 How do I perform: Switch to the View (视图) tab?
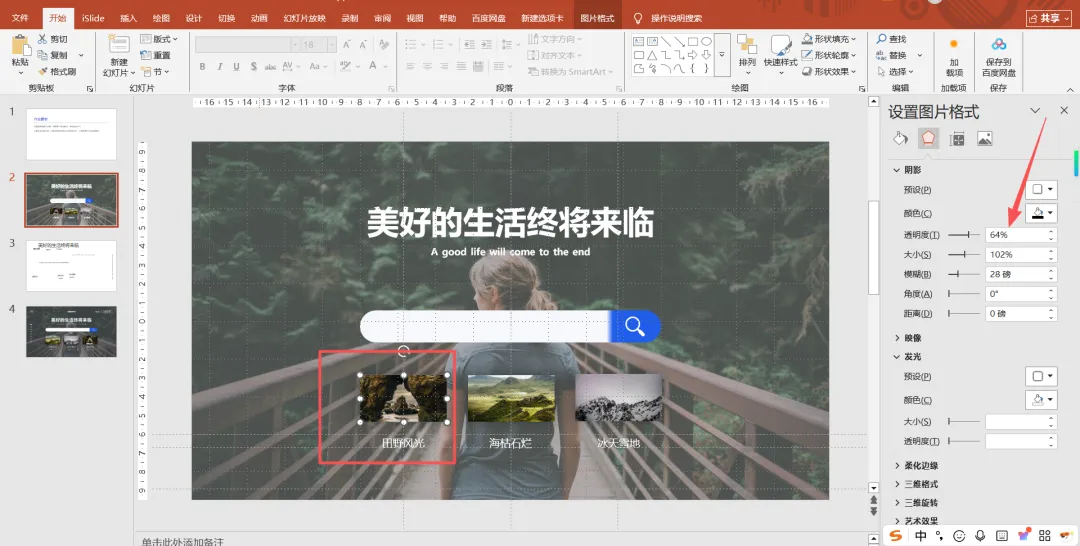(415, 18)
